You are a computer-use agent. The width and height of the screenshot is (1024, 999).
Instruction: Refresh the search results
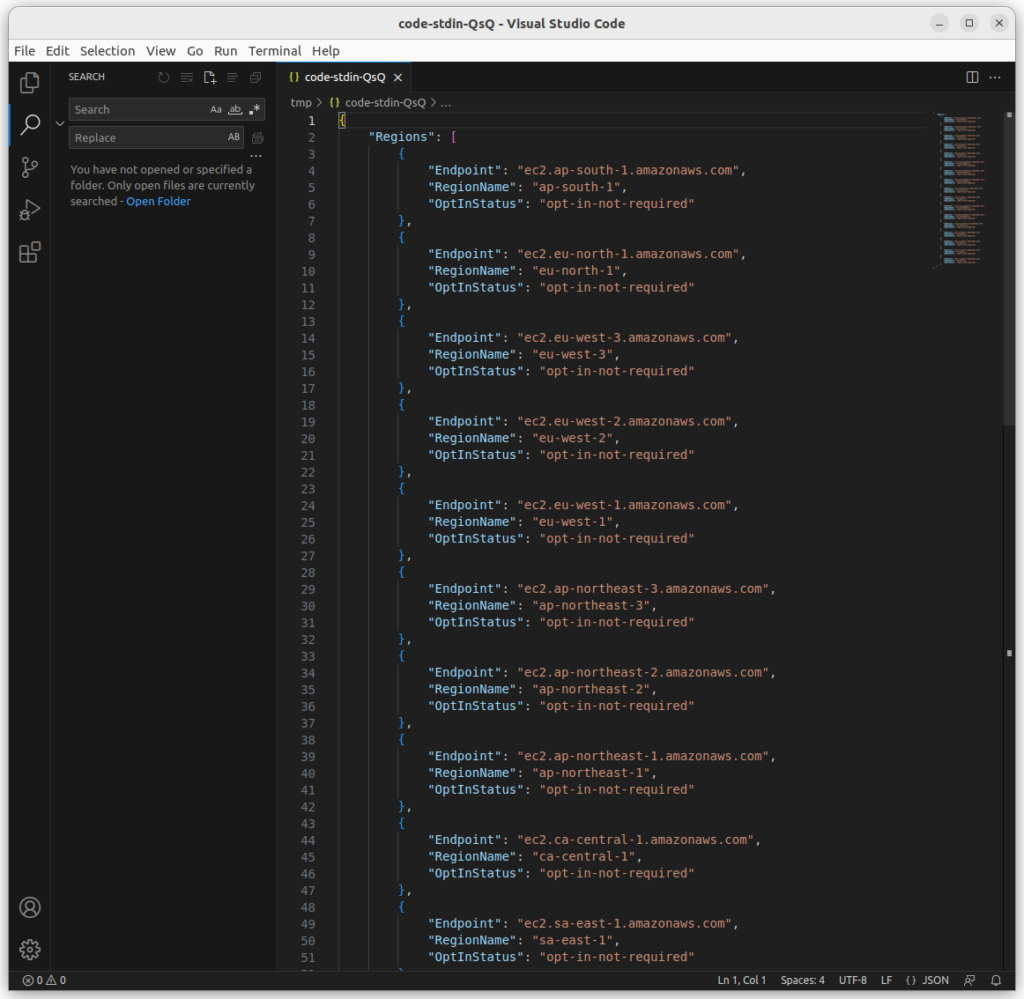click(x=163, y=77)
